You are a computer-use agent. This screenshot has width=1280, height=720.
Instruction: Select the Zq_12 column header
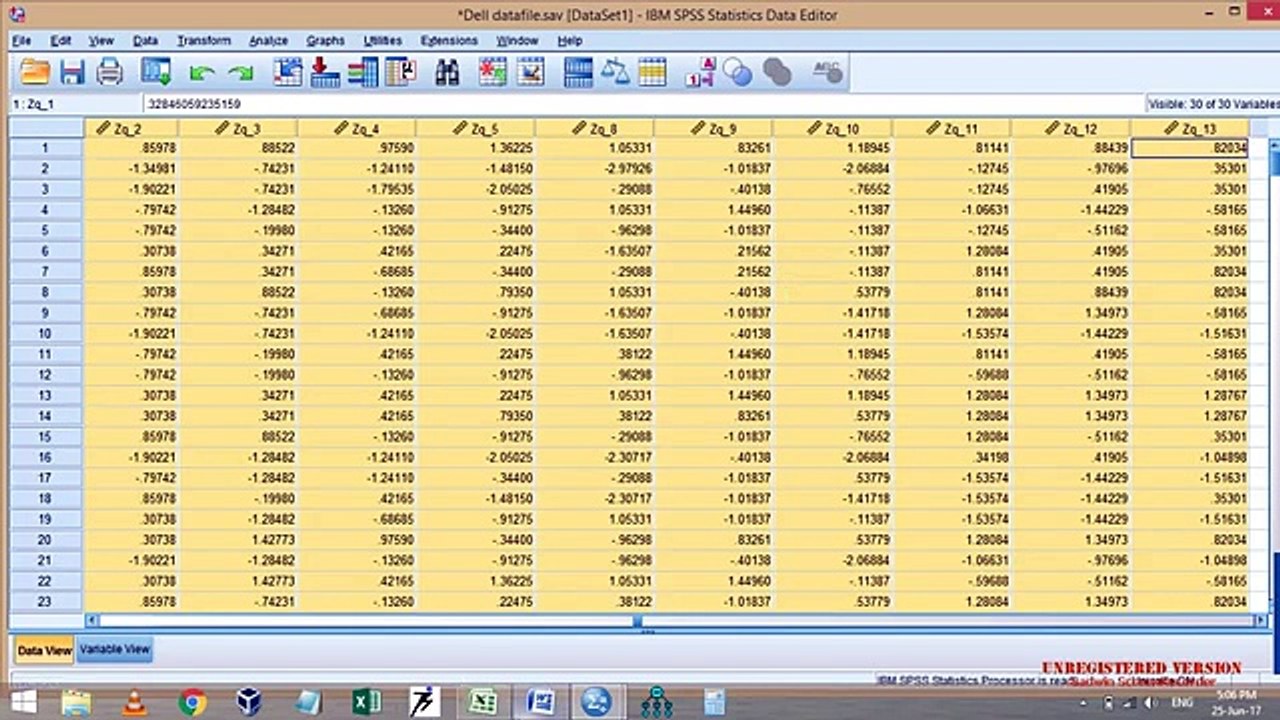click(1071, 128)
